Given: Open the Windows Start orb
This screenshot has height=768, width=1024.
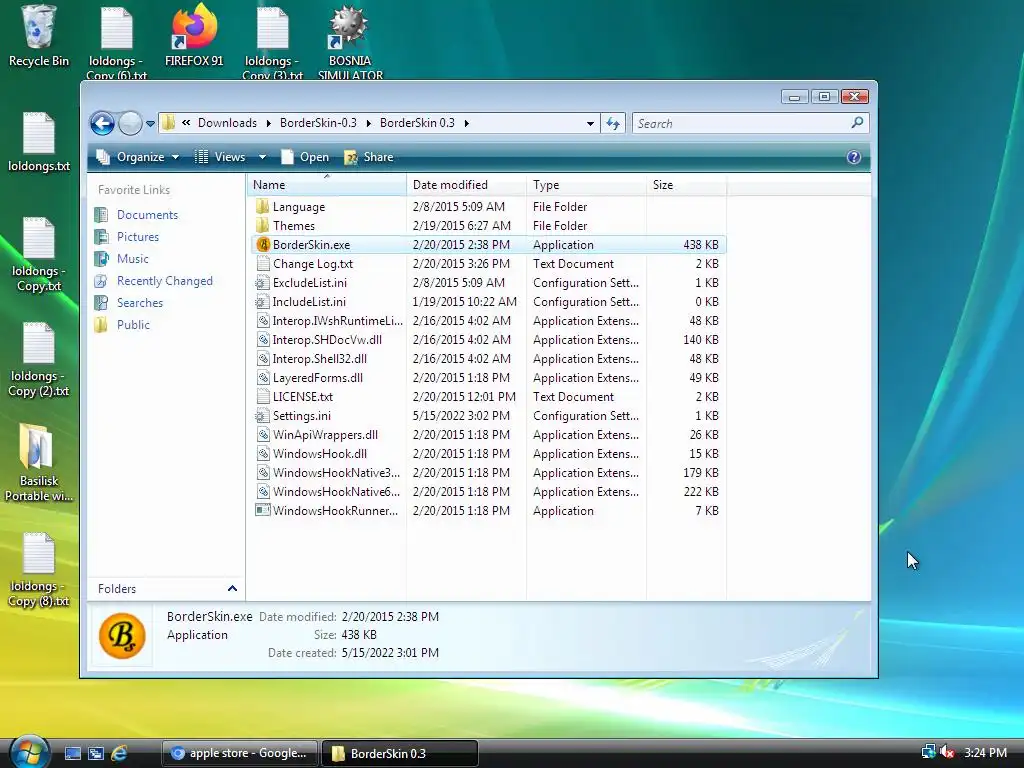Looking at the screenshot, I should pos(29,752).
